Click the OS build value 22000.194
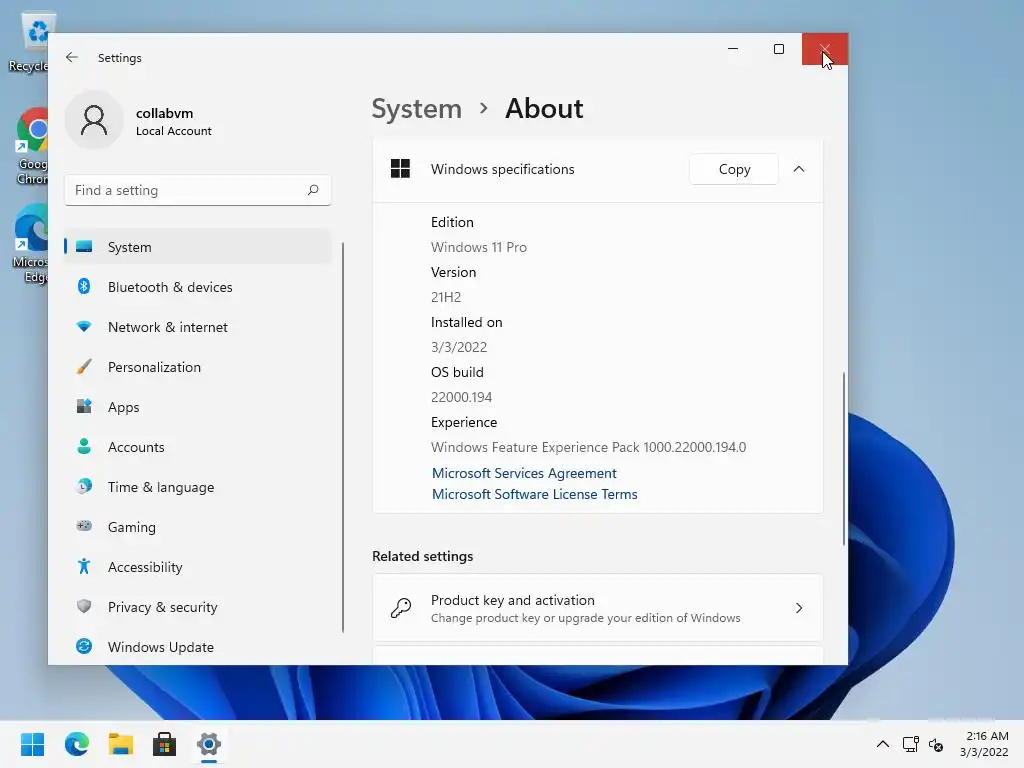Viewport: 1024px width, 768px height. (x=461, y=397)
